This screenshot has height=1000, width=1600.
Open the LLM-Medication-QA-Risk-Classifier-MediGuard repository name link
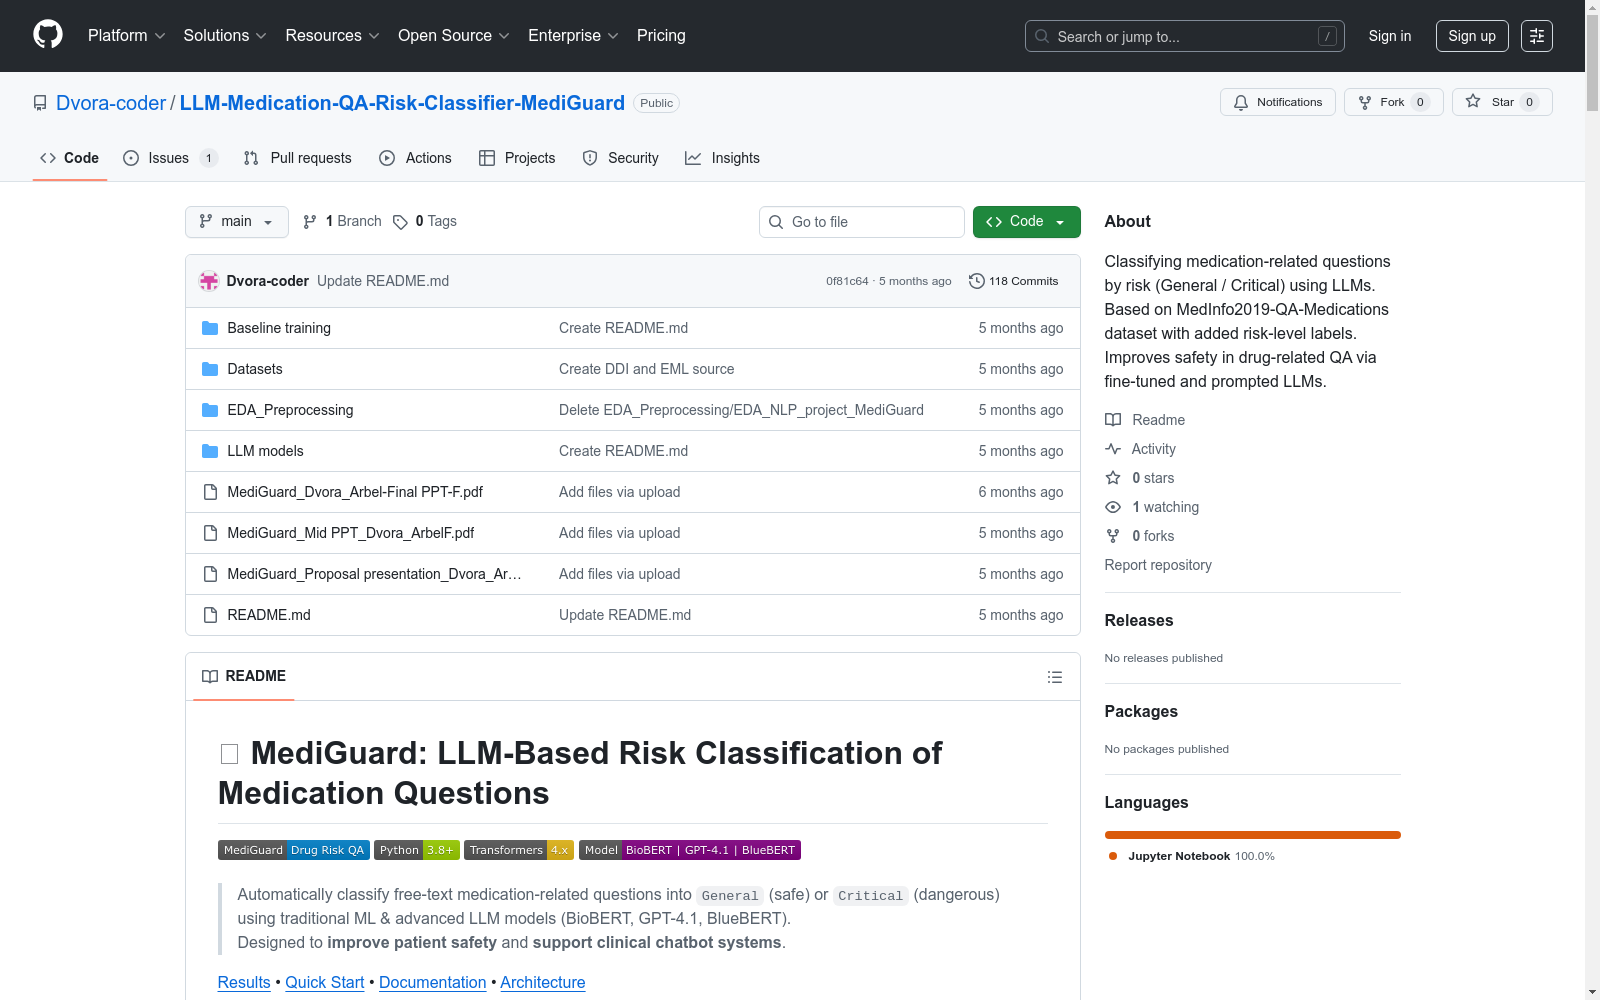pyautogui.click(x=402, y=103)
